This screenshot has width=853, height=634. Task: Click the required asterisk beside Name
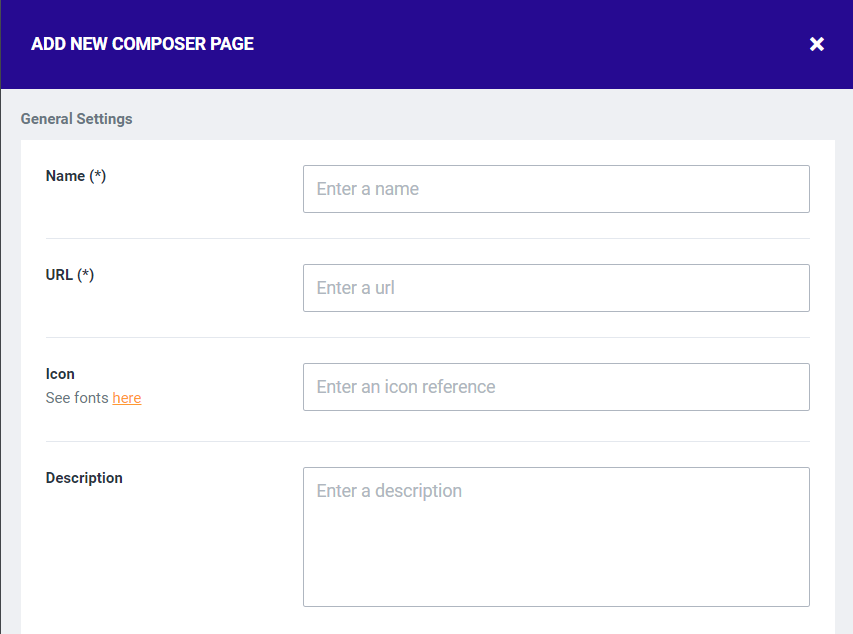[98, 176]
